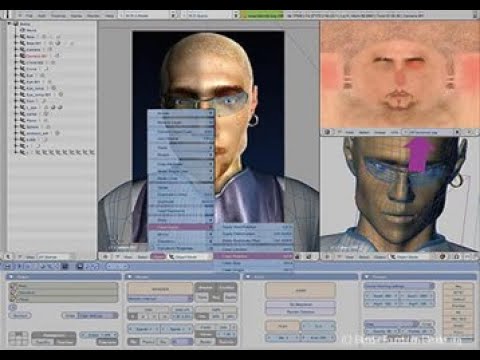
Task: Click the pivot icon in right view header
Action: (457, 257)
